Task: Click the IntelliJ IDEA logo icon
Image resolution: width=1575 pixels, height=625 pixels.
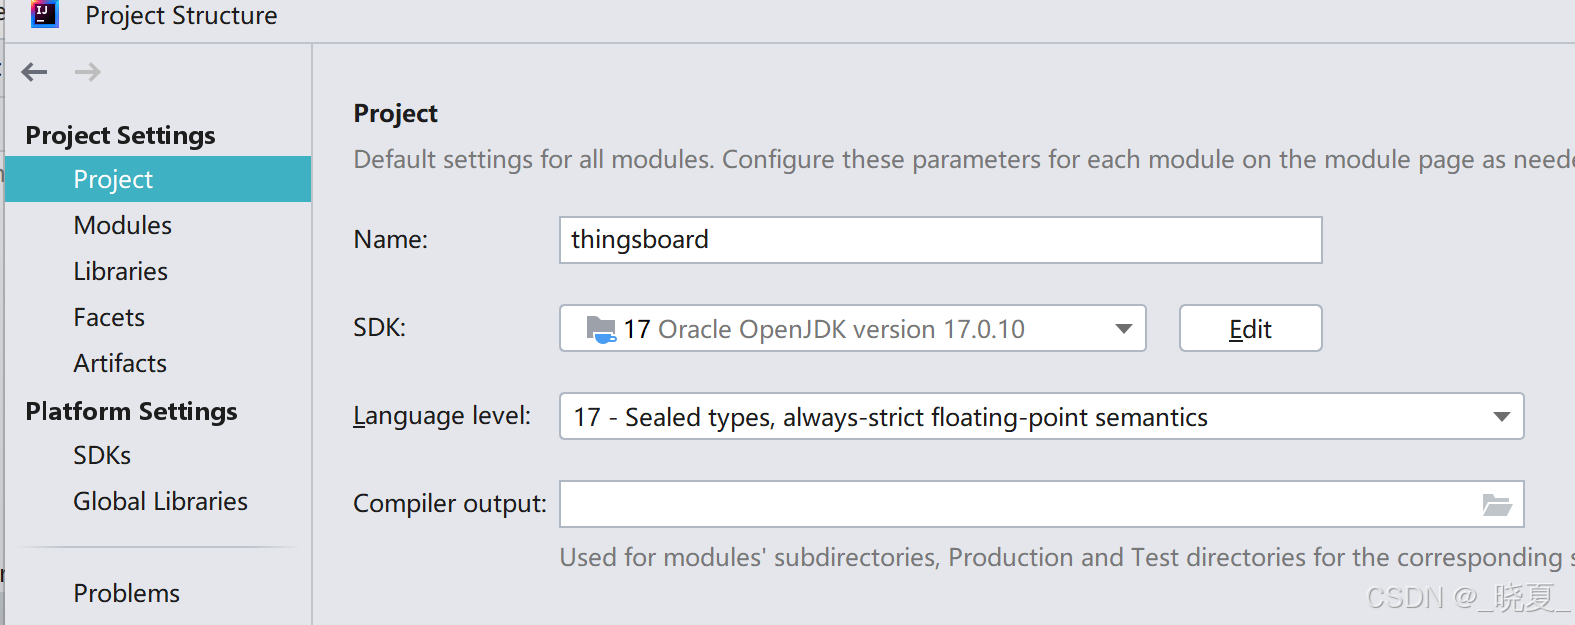Action: click(x=45, y=15)
